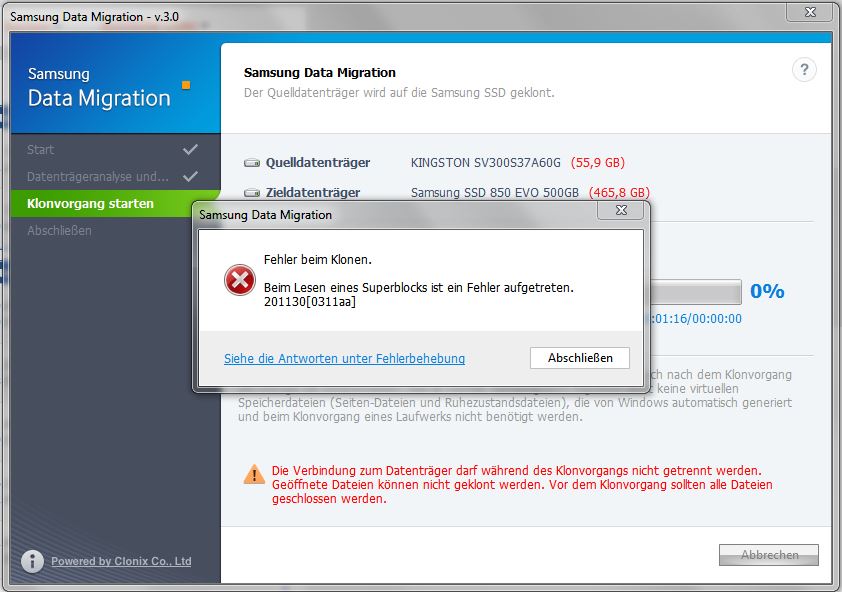Click the main window title Samsung Data Migration - v.3.0
Viewport: 842px width, 592px height.
[95, 17]
